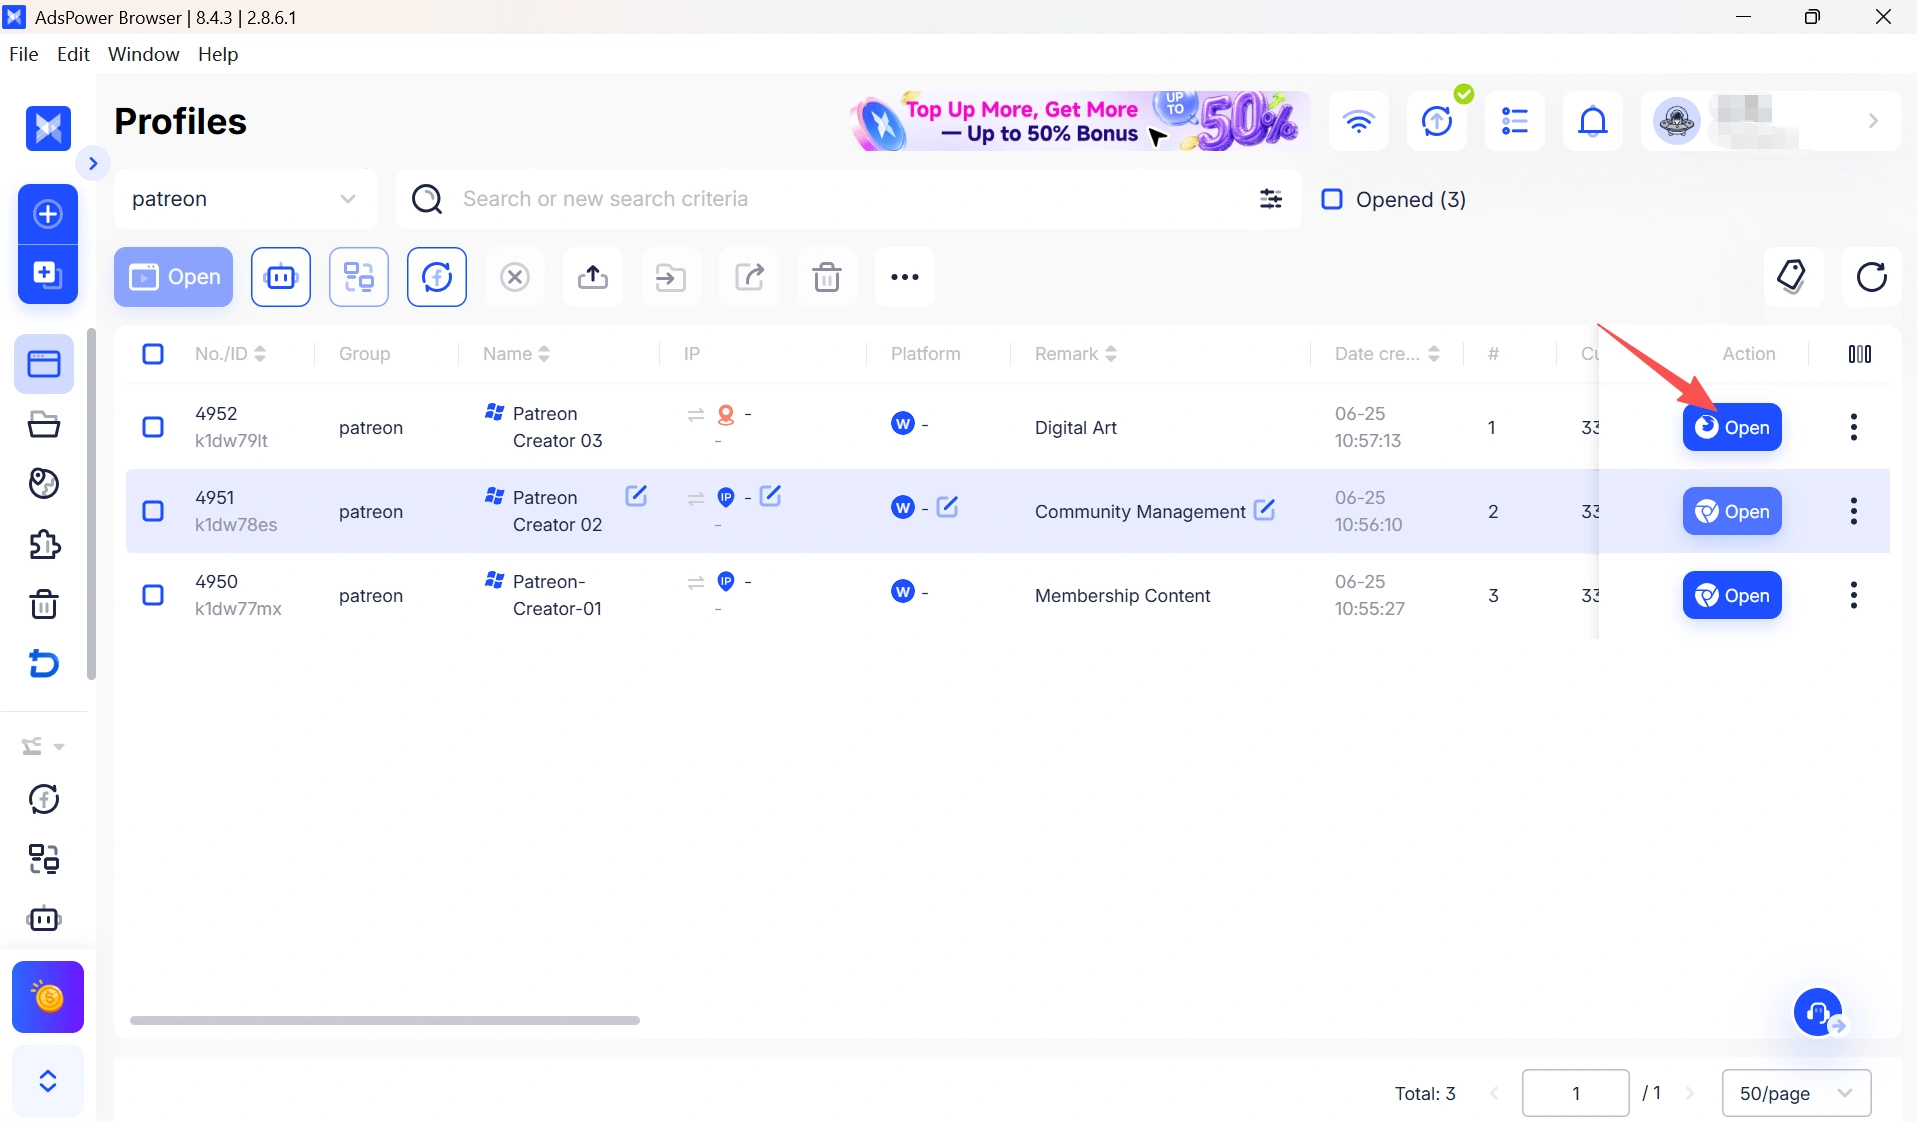This screenshot has width=1917, height=1122.
Task: Open the Extensions puzzle sidebar icon
Action: (x=44, y=544)
